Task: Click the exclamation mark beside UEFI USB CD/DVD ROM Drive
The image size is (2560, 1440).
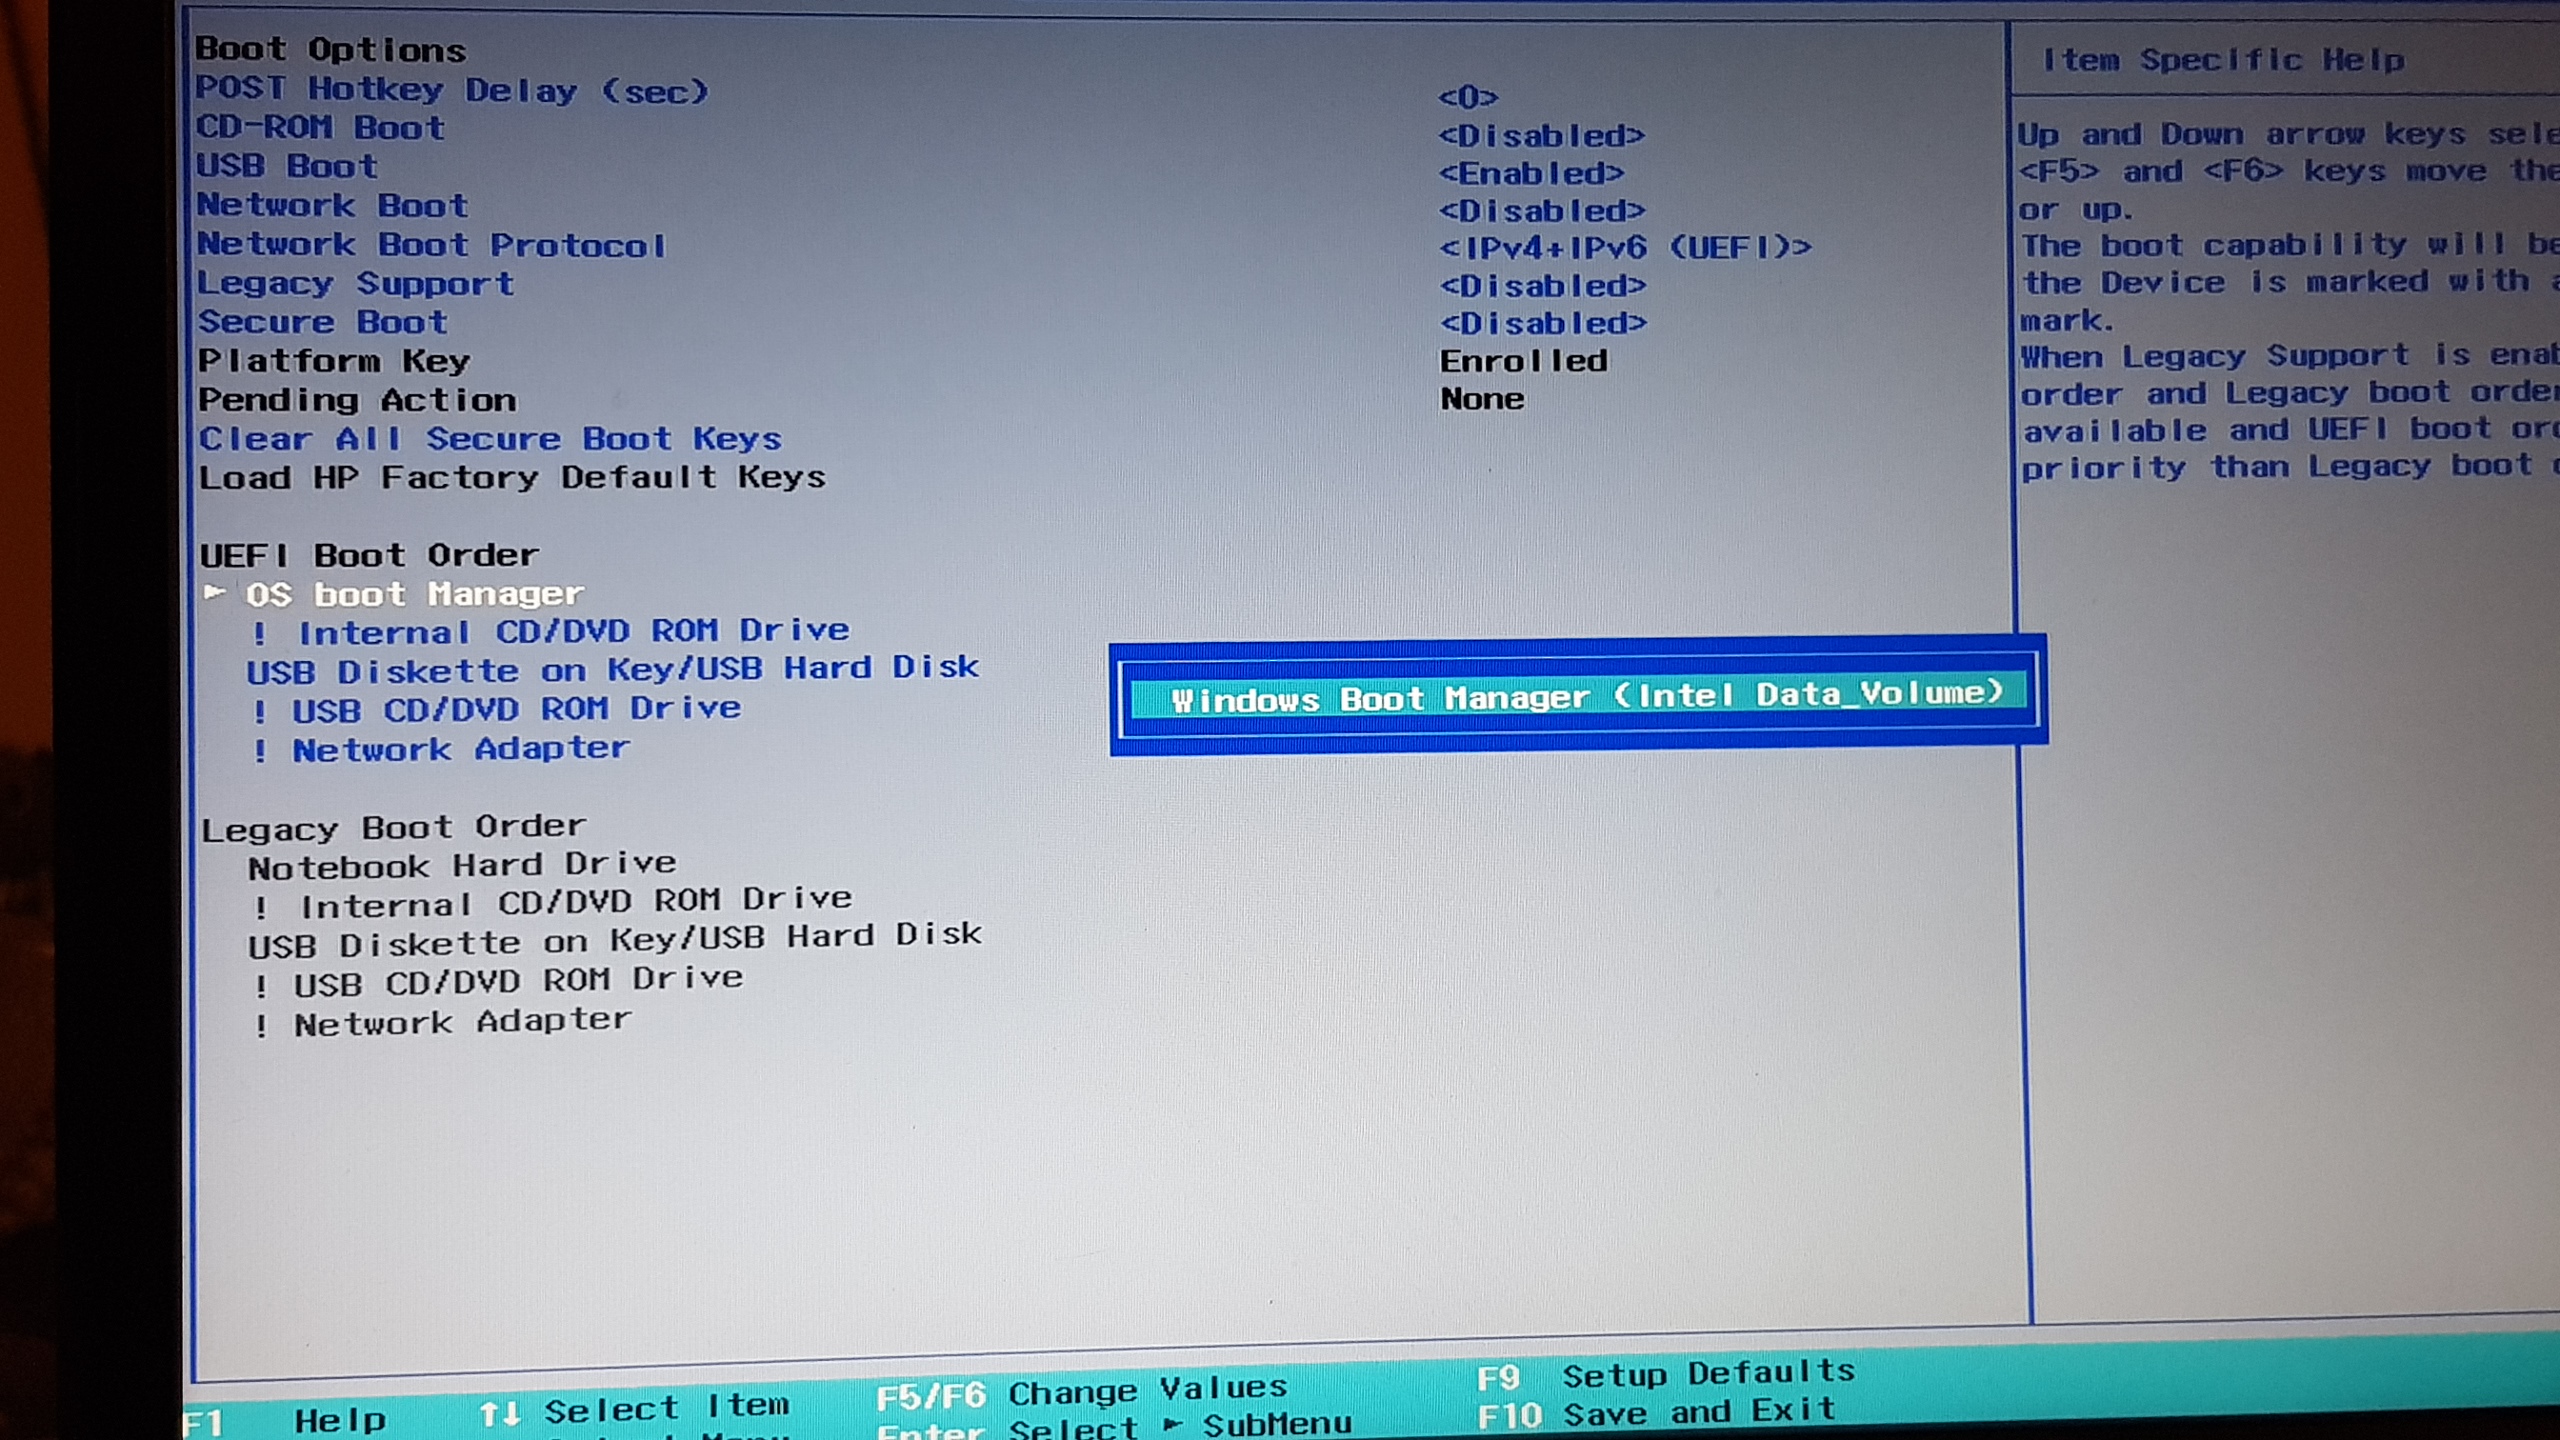Action: (260, 711)
